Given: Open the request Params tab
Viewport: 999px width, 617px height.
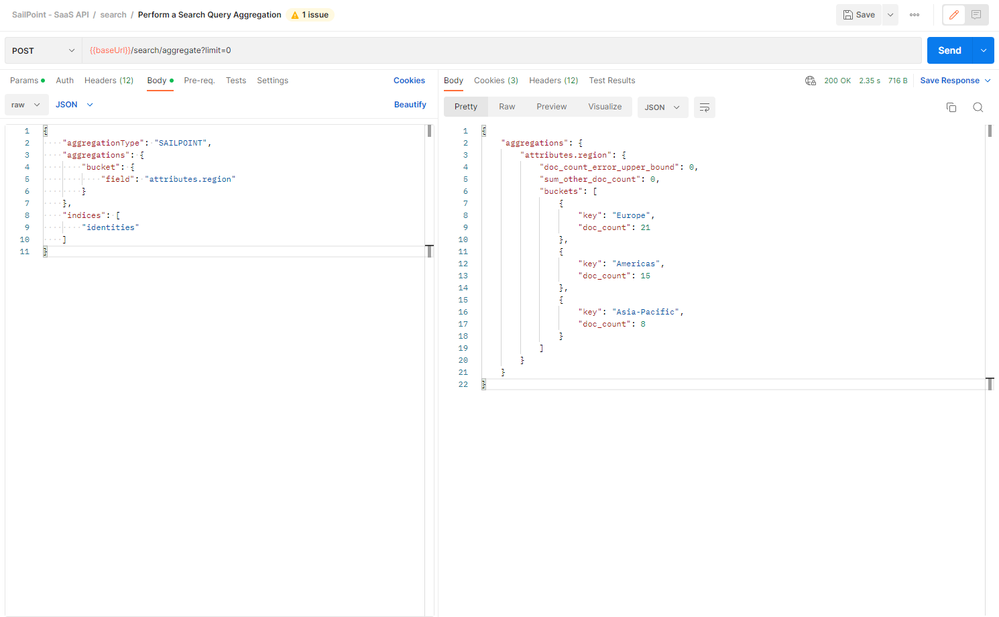Looking at the screenshot, I should 24,81.
